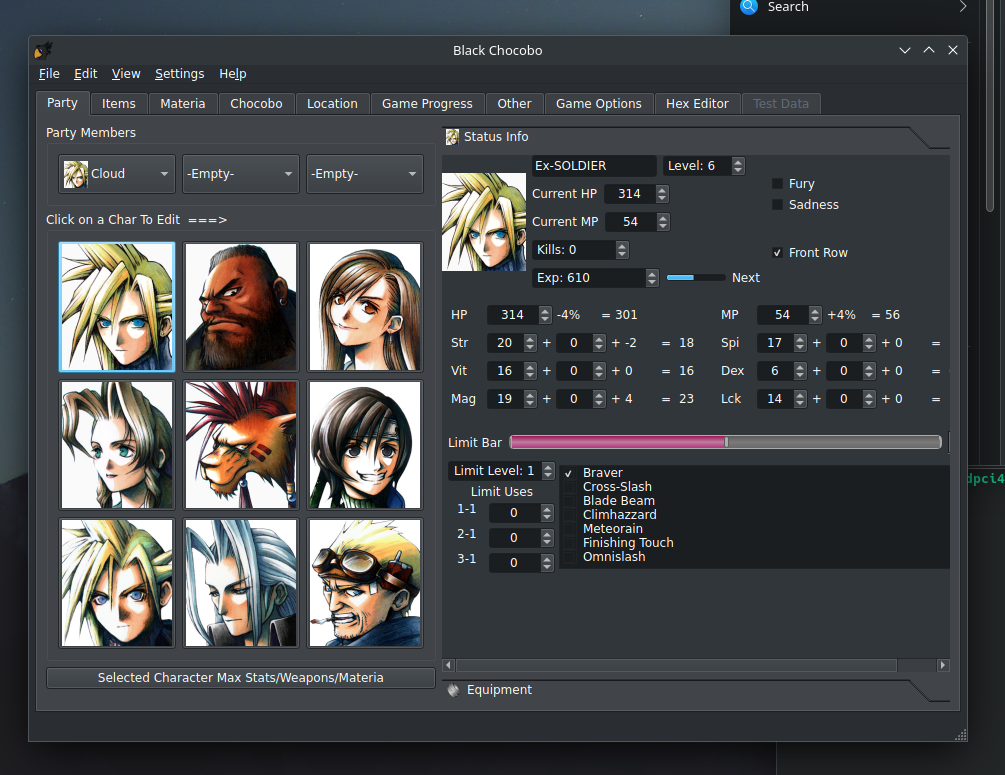Open the third party slot -Empty- dropdown
The image size is (1005, 775).
(x=365, y=174)
